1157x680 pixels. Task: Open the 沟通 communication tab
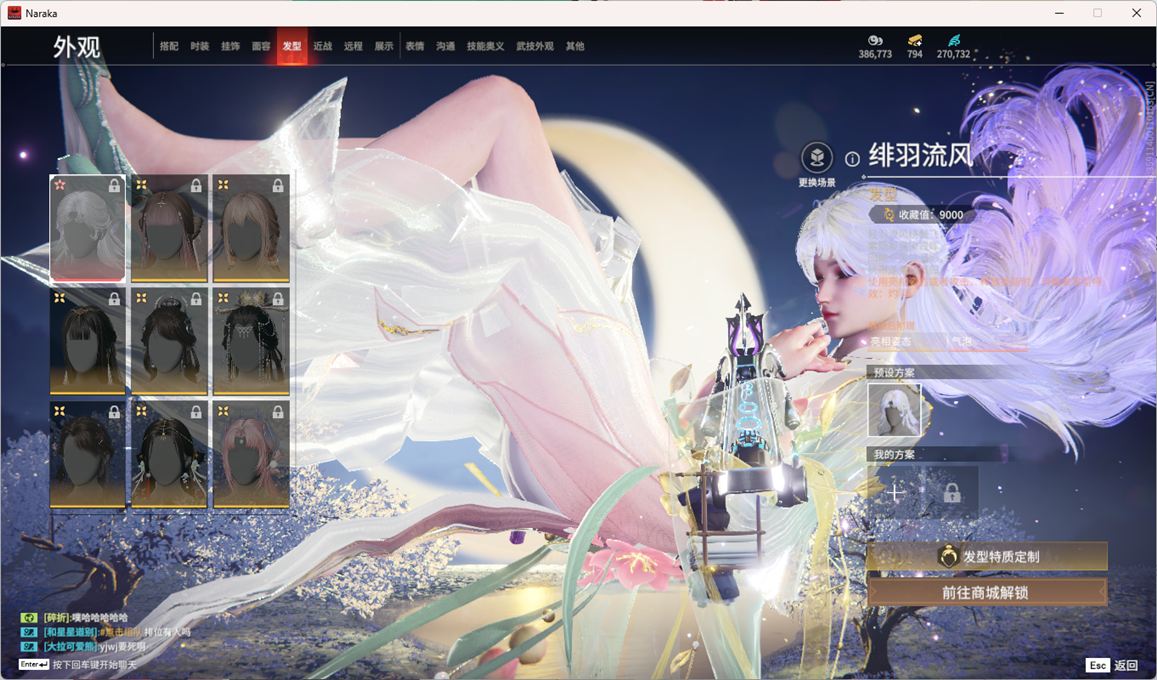(x=446, y=46)
